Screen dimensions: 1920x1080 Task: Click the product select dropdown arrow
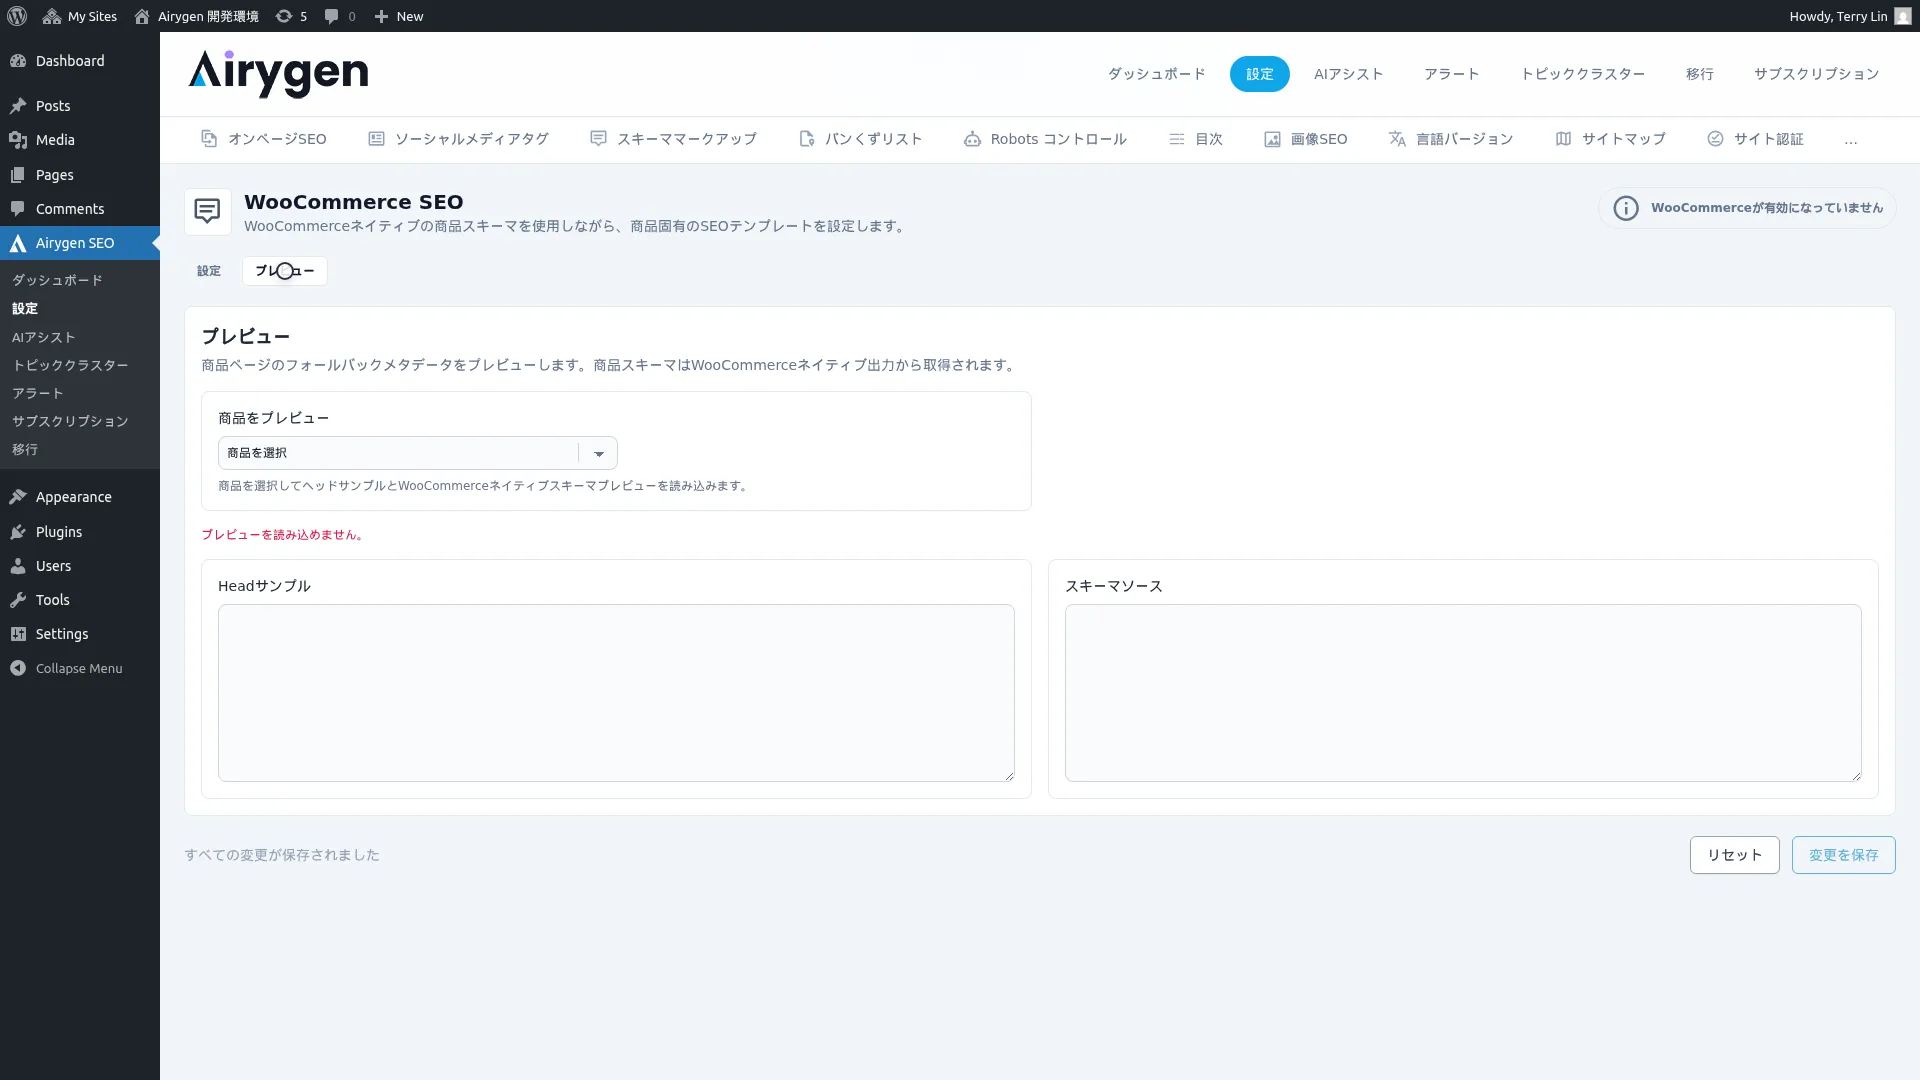click(x=599, y=453)
